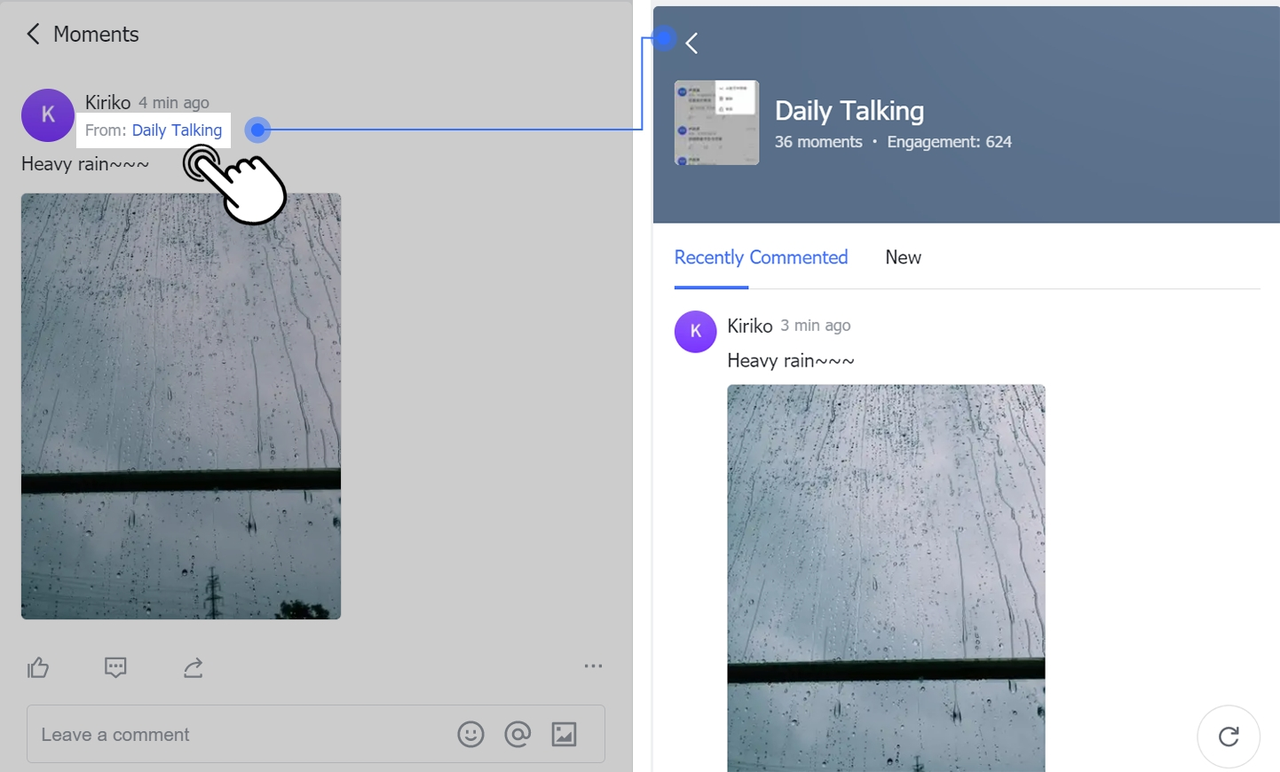Image resolution: width=1280 pixels, height=772 pixels.
Task: Open Kiriko's avatar in the Moments post
Action: (x=48, y=116)
